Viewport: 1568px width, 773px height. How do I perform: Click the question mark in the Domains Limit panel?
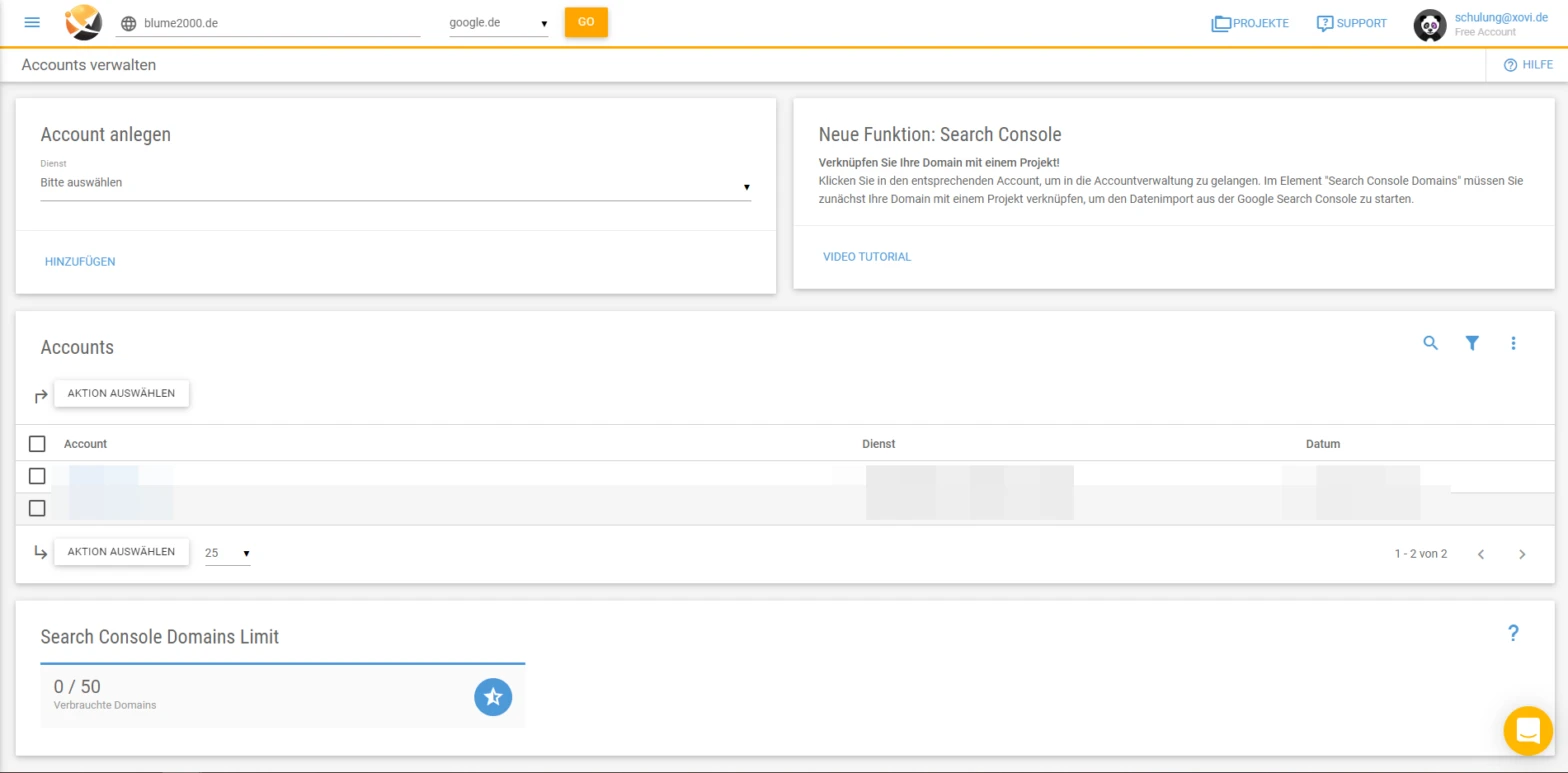[1513, 633]
